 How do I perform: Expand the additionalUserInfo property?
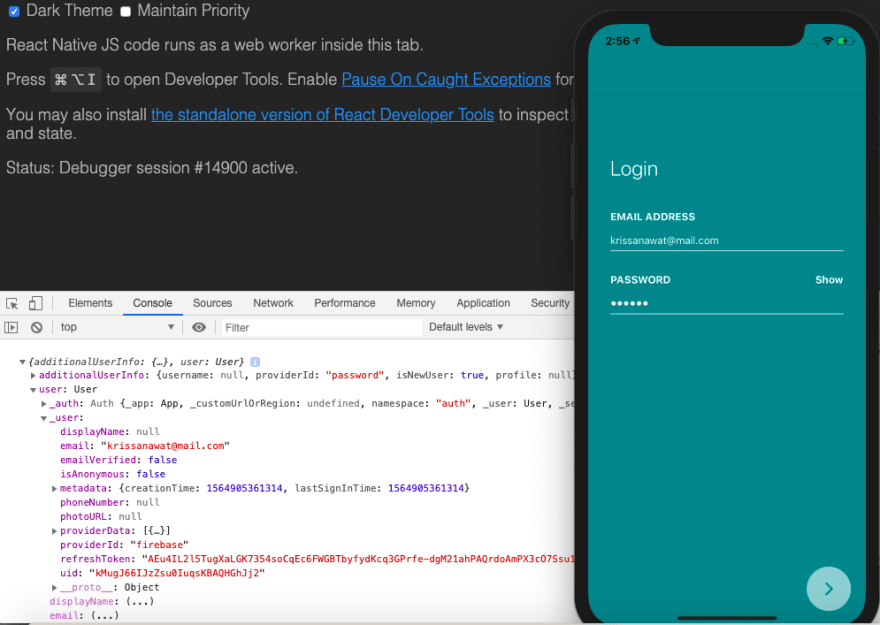click(x=33, y=375)
